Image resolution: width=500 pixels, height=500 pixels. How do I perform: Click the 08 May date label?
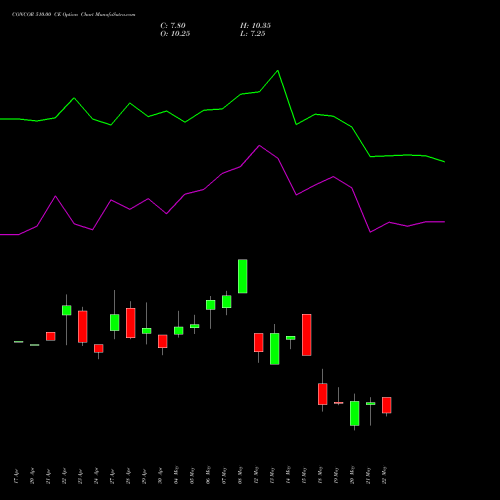click(x=240, y=475)
